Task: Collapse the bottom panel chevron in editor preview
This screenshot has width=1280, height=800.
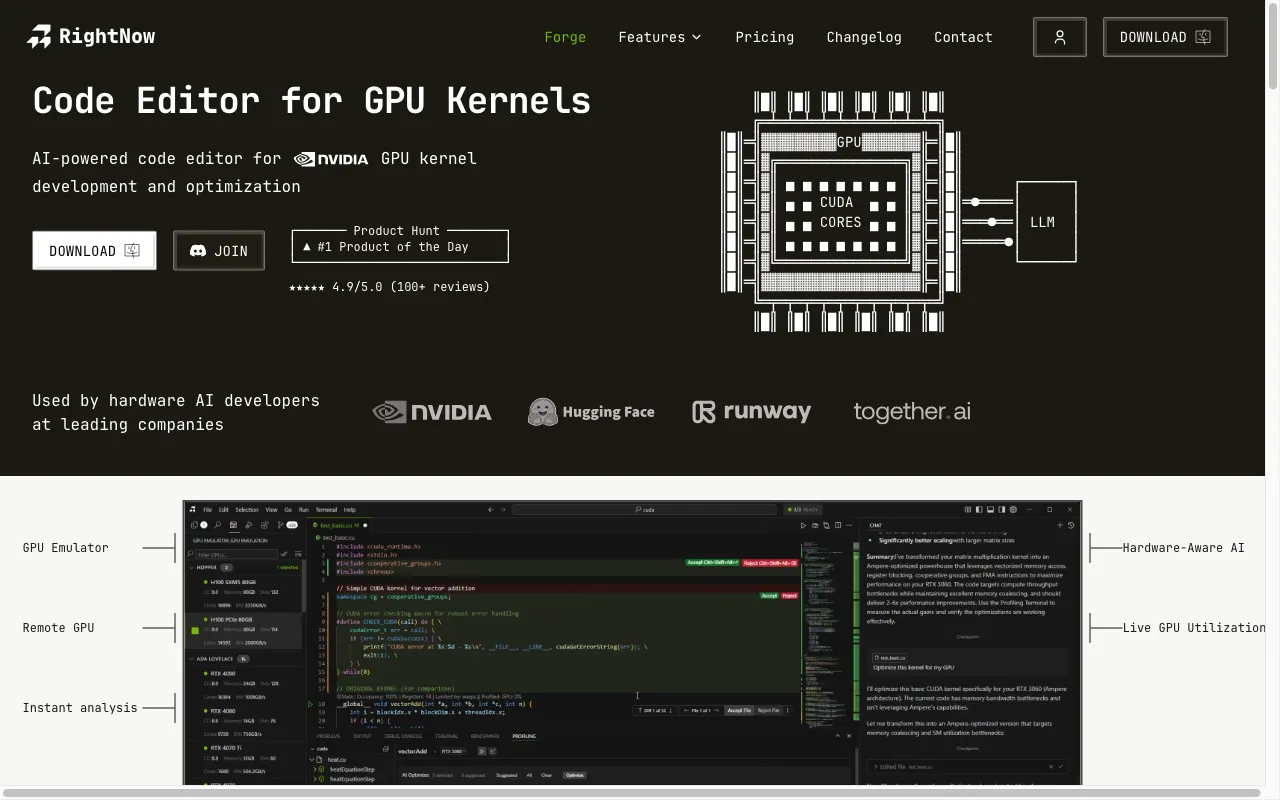Action: pos(838,736)
